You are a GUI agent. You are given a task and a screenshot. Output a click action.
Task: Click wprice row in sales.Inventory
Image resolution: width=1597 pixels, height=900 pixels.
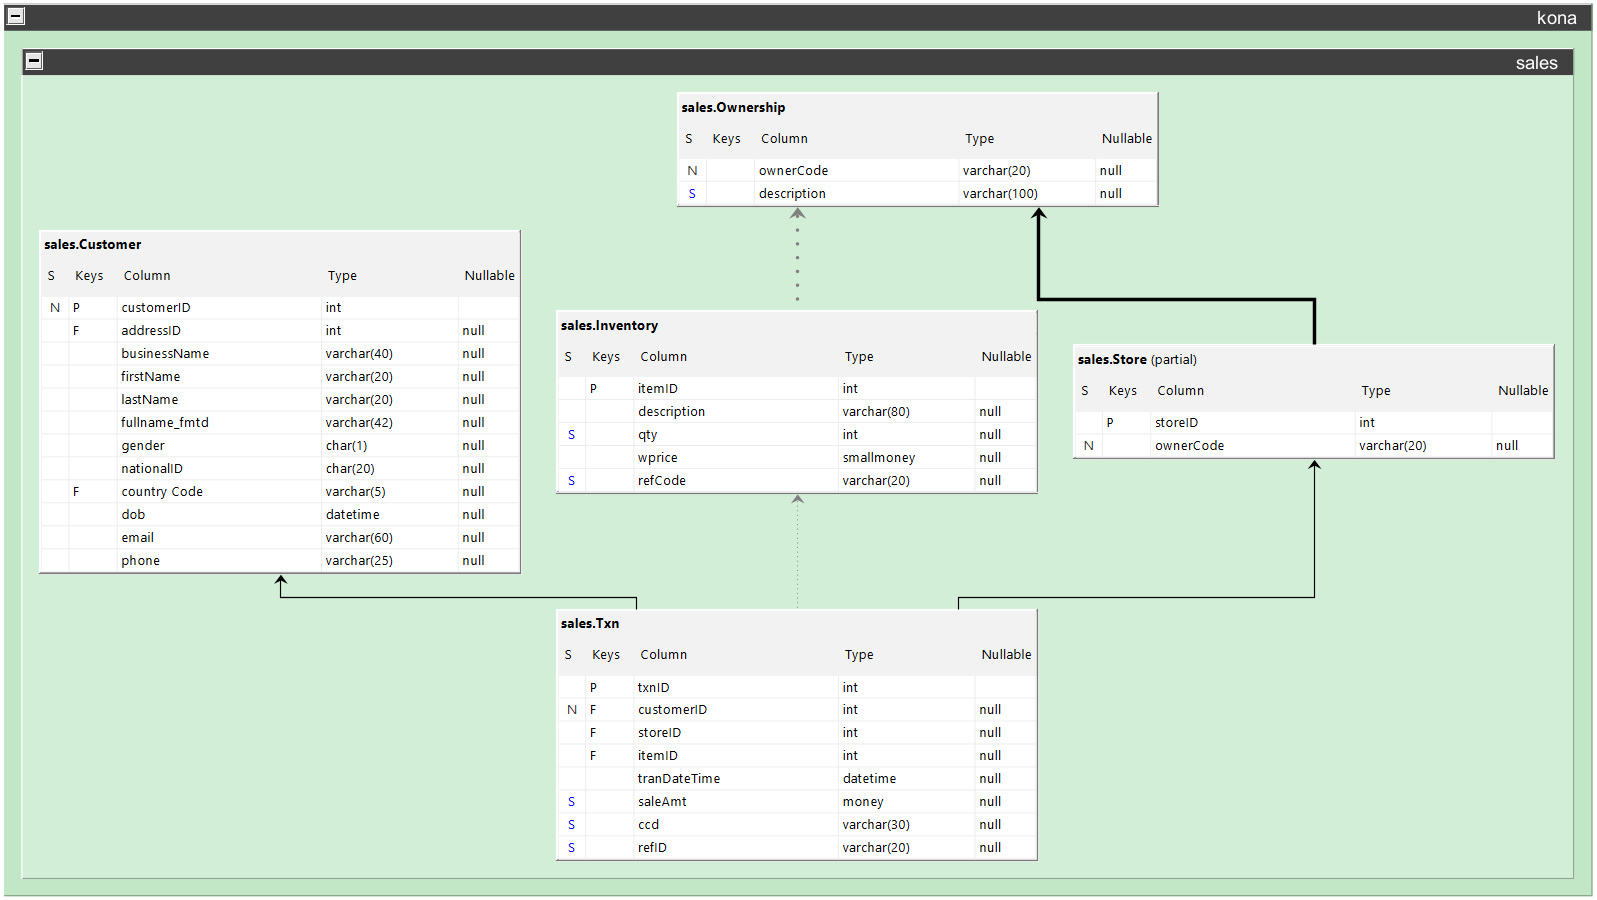click(797, 457)
